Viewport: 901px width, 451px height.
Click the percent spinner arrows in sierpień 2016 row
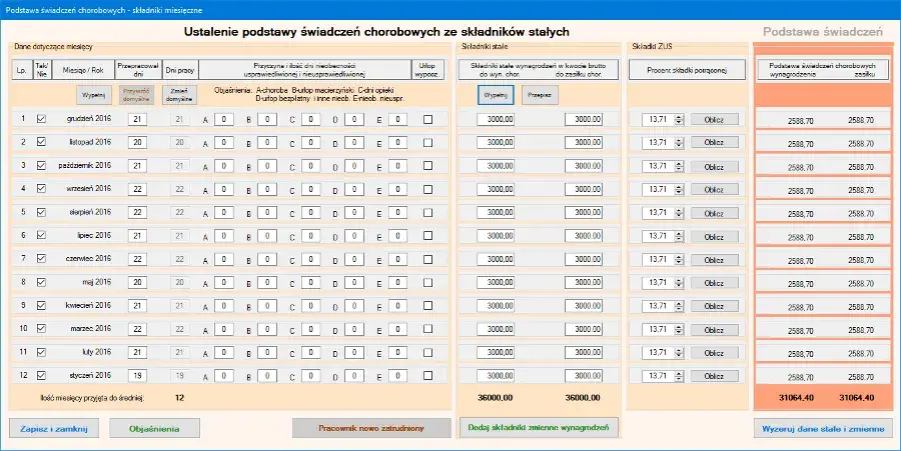point(679,213)
